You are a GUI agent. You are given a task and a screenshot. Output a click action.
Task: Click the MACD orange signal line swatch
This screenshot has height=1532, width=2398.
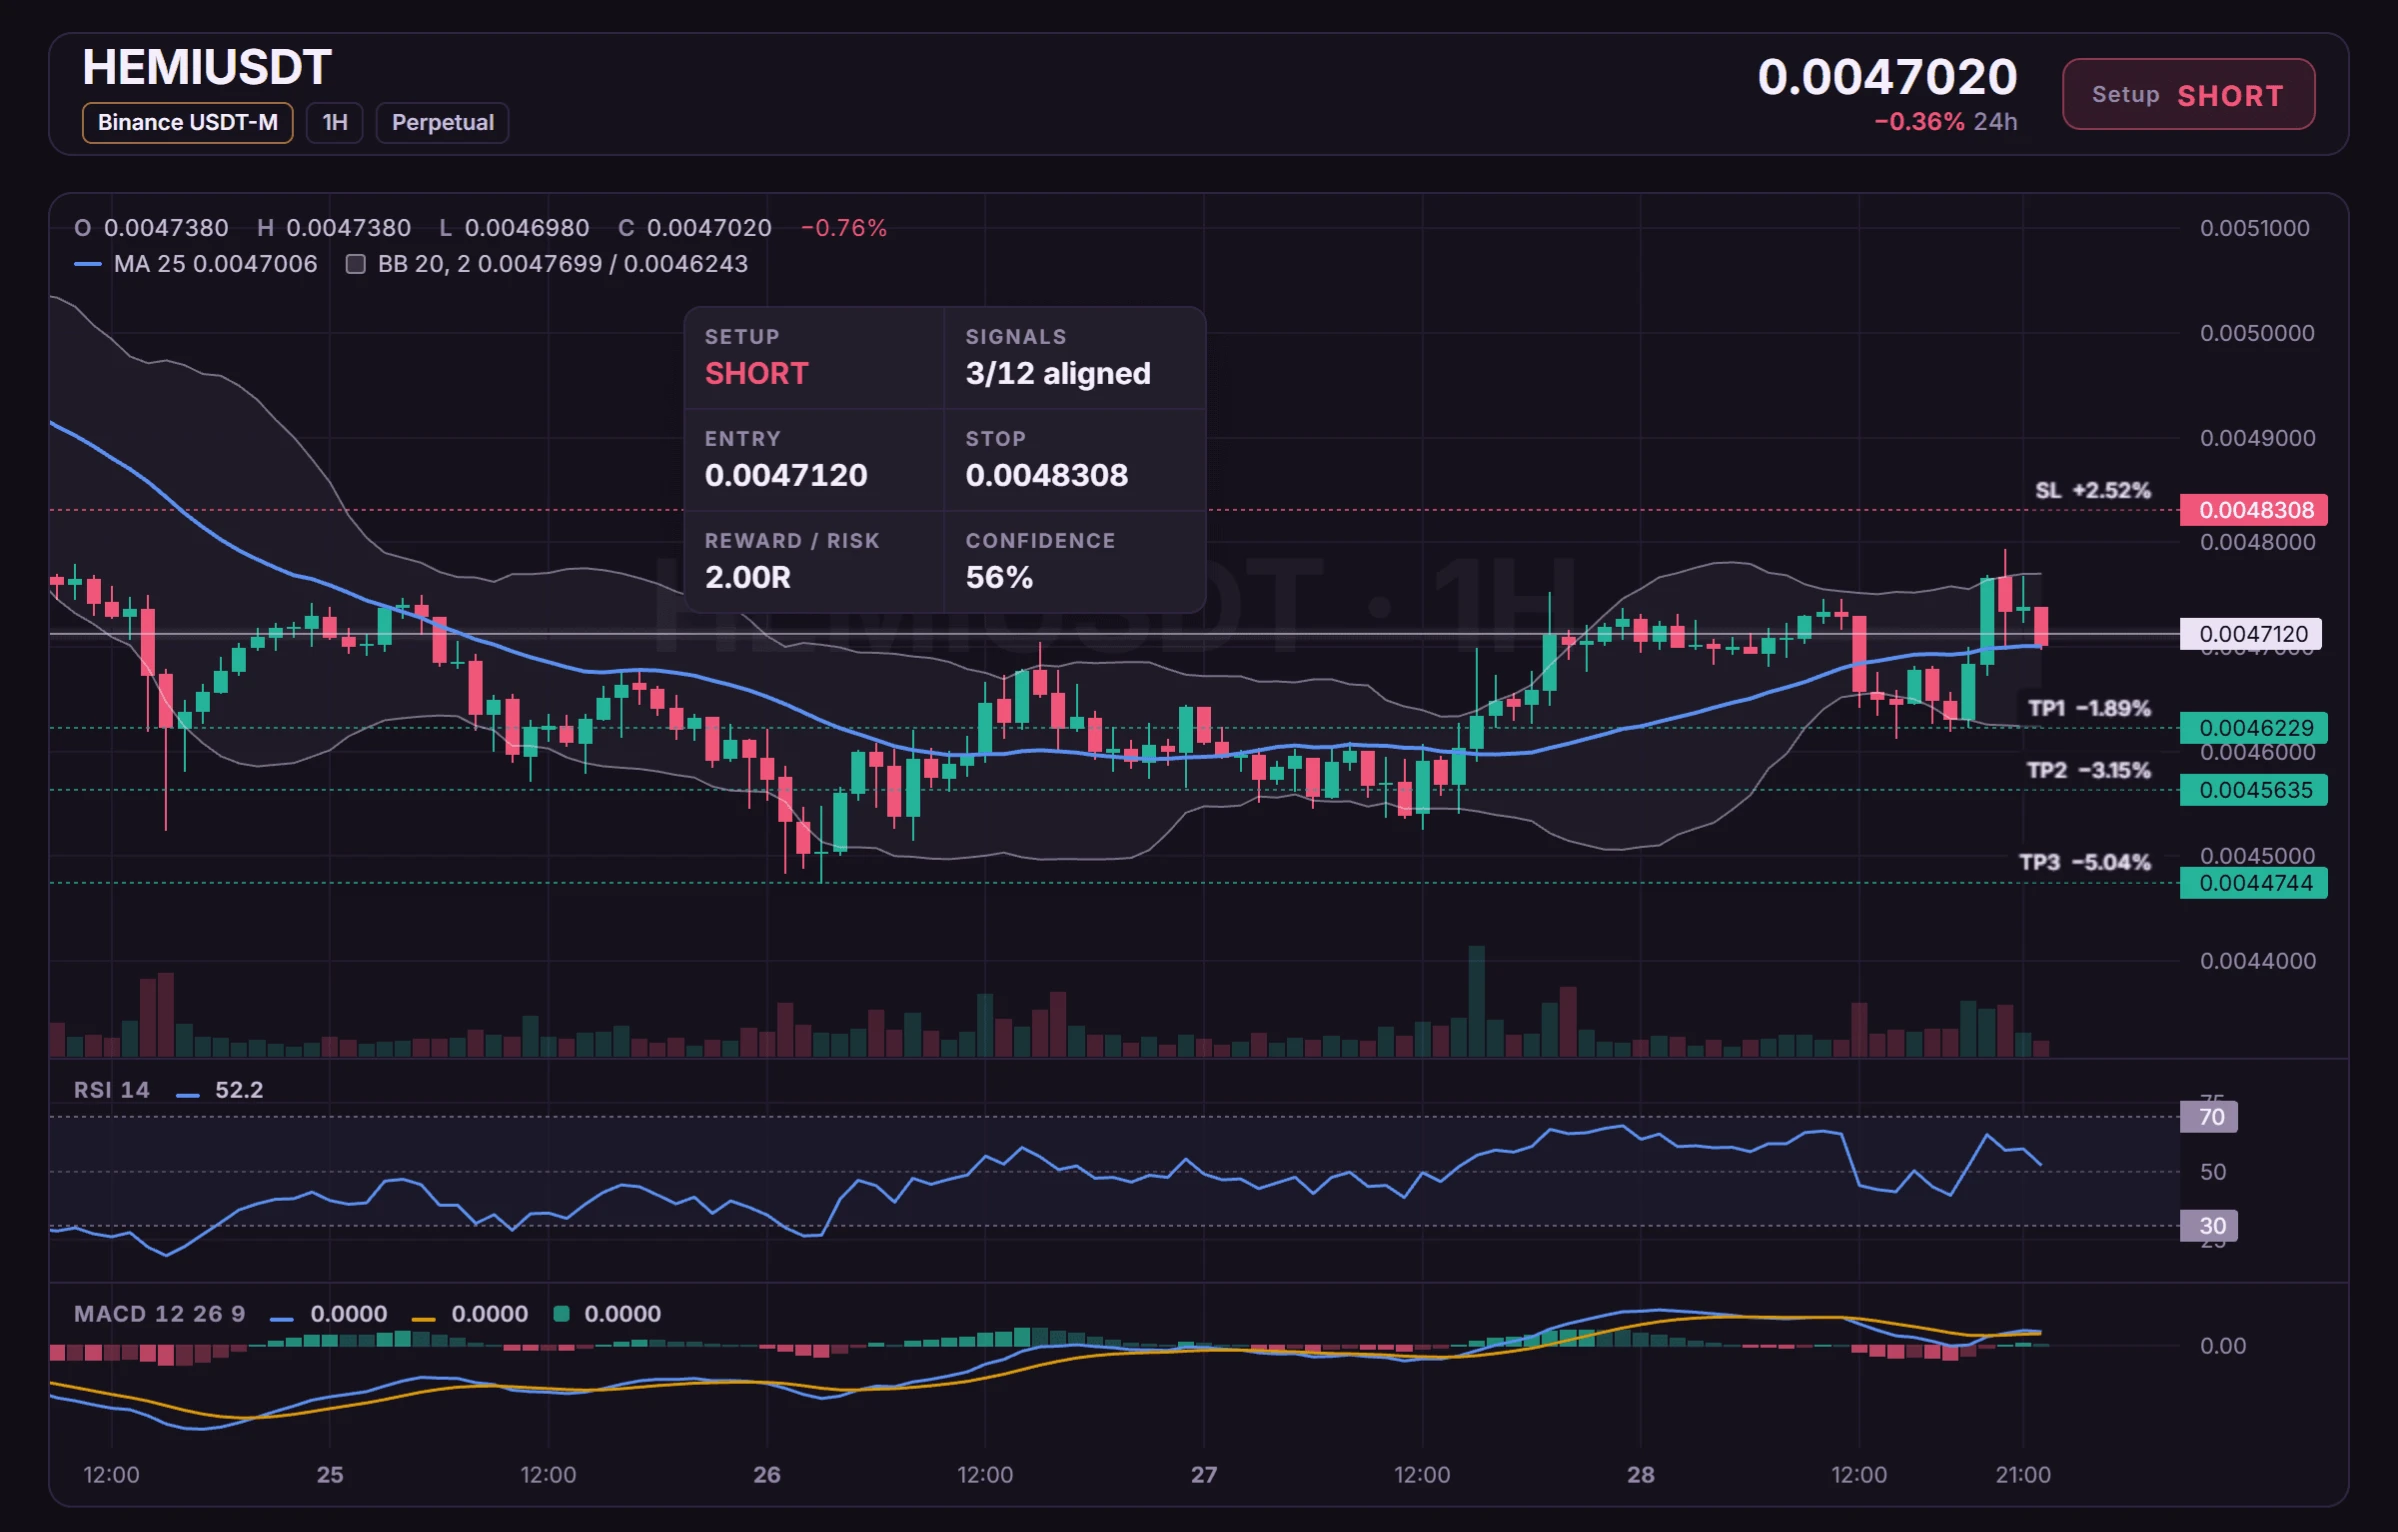(x=423, y=1319)
